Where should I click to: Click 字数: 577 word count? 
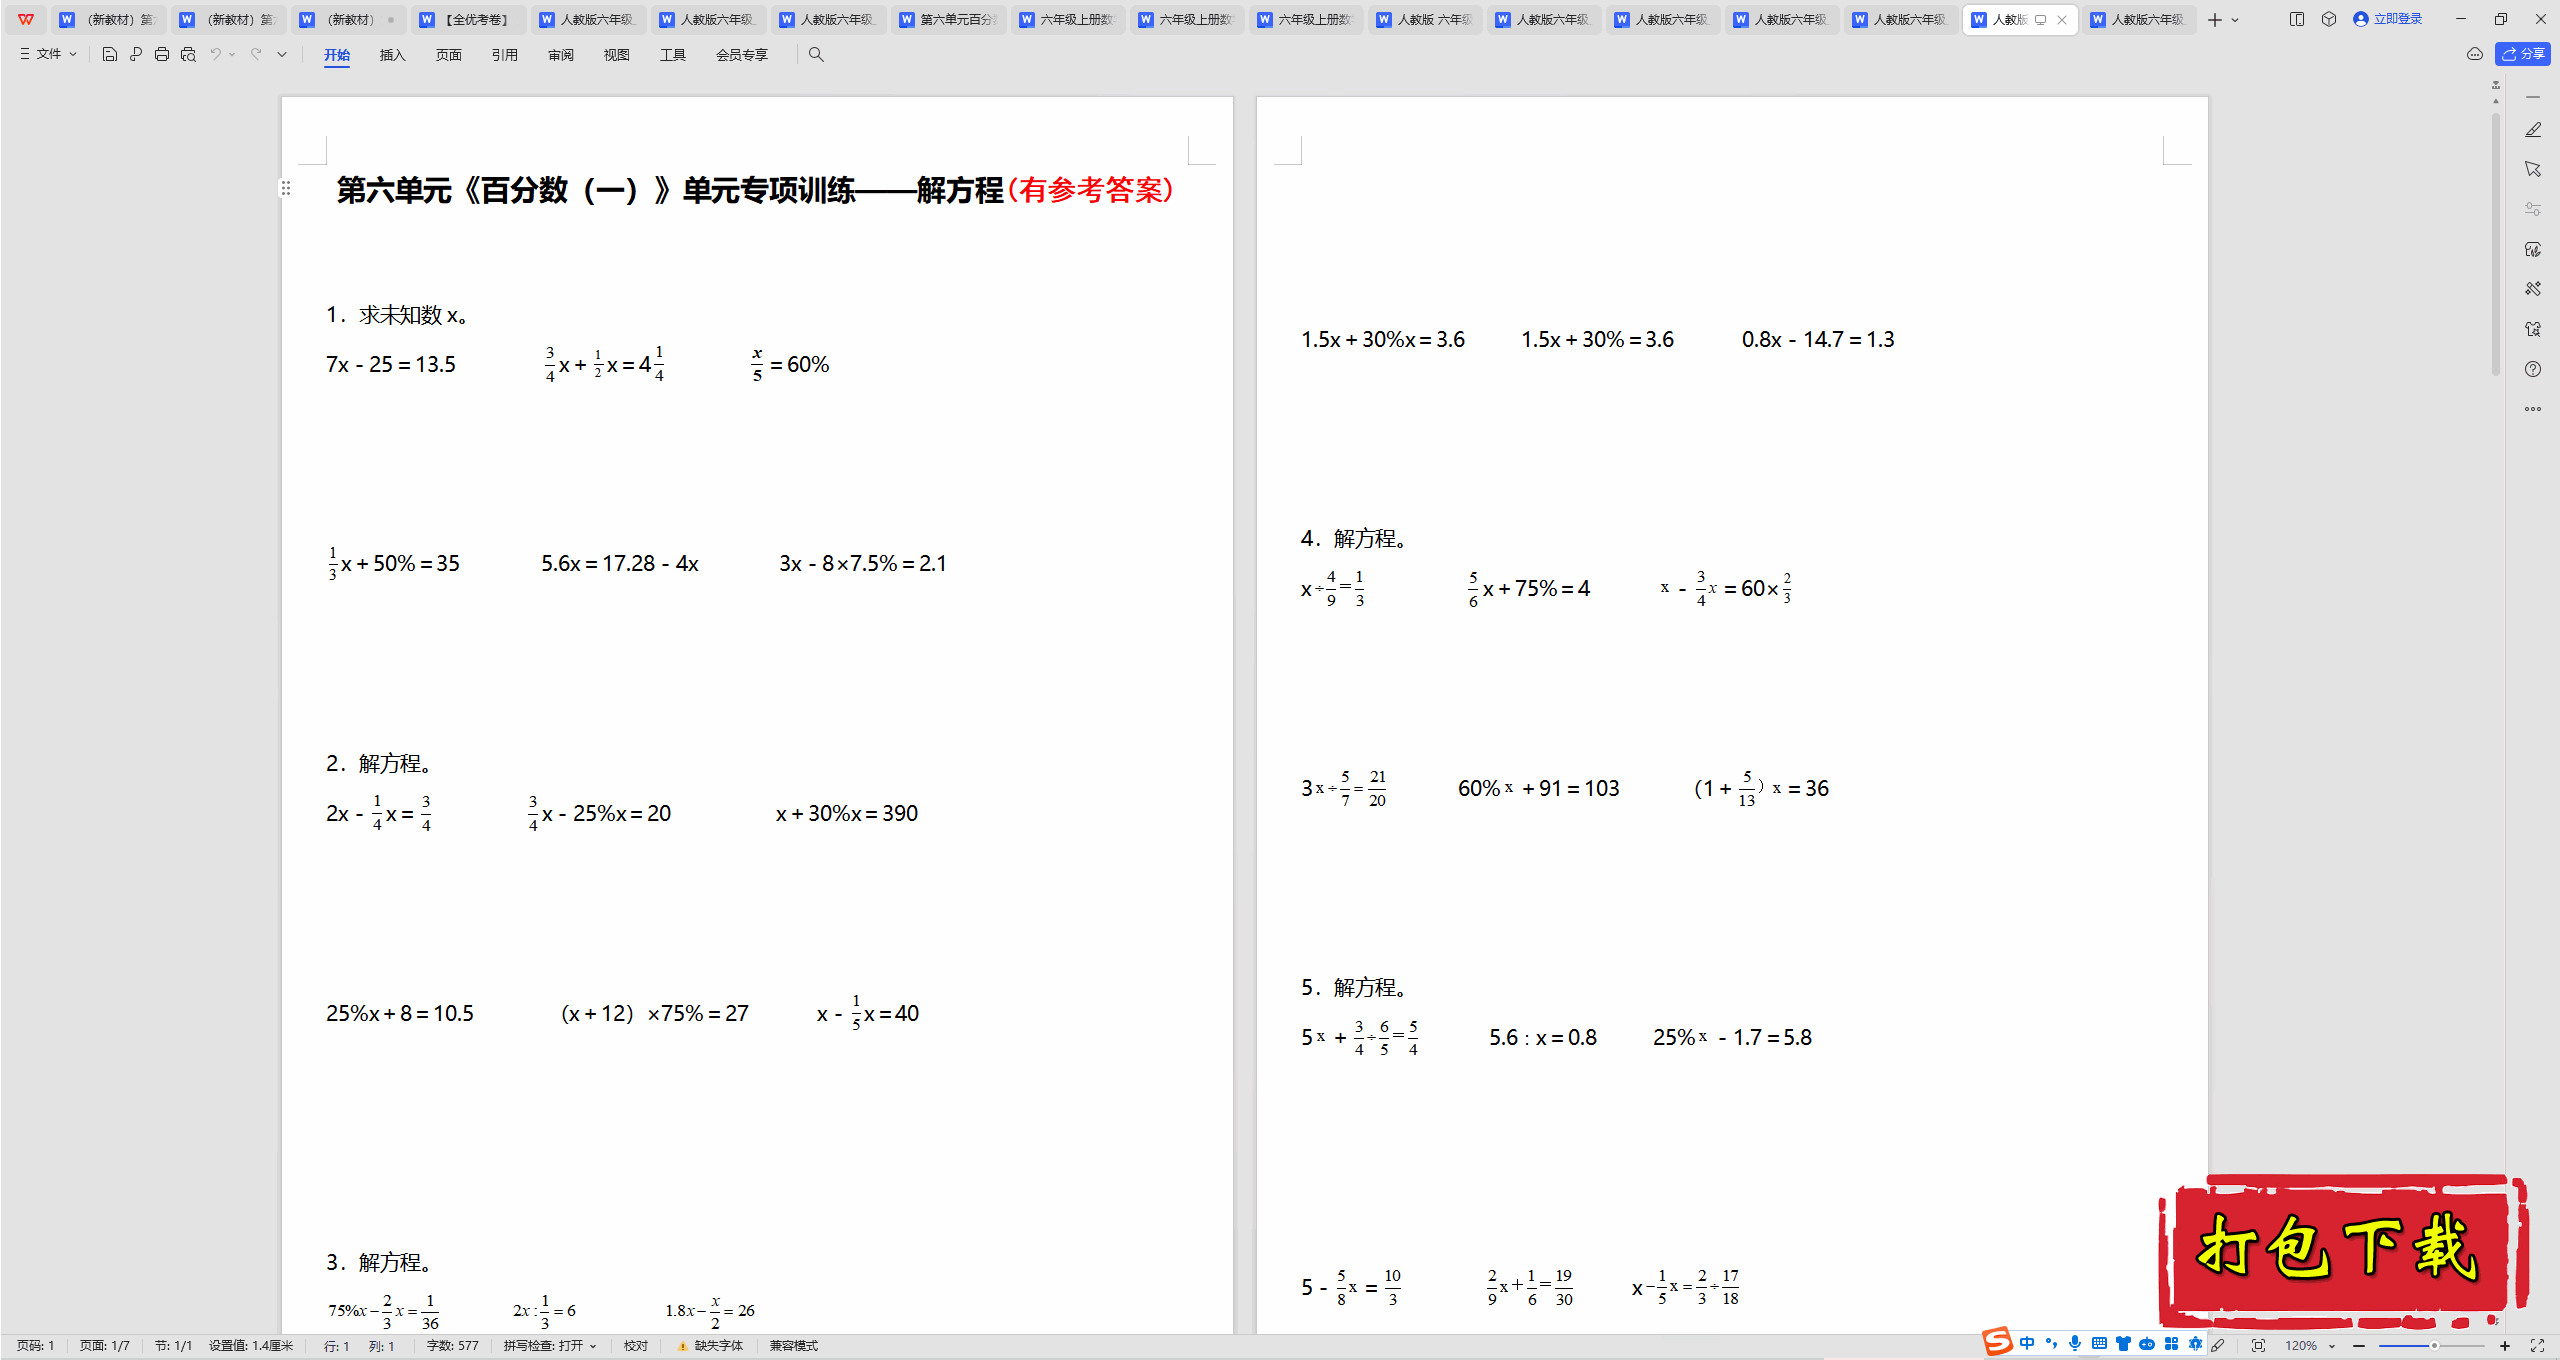453,1346
